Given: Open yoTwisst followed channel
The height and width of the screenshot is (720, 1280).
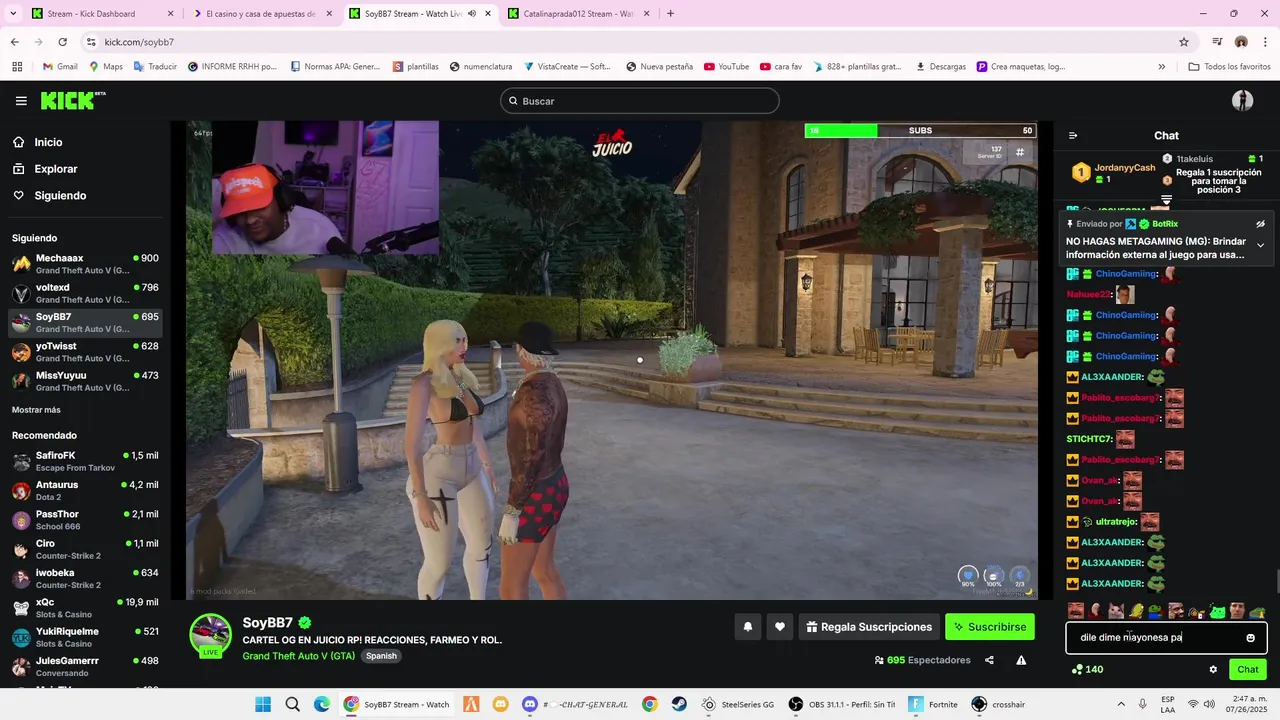Looking at the screenshot, I should [x=85, y=352].
